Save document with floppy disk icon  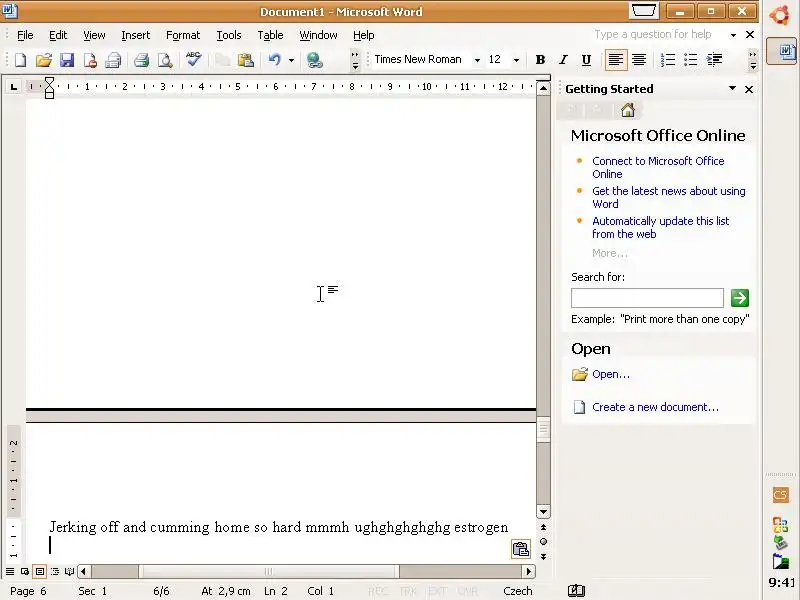pos(67,60)
